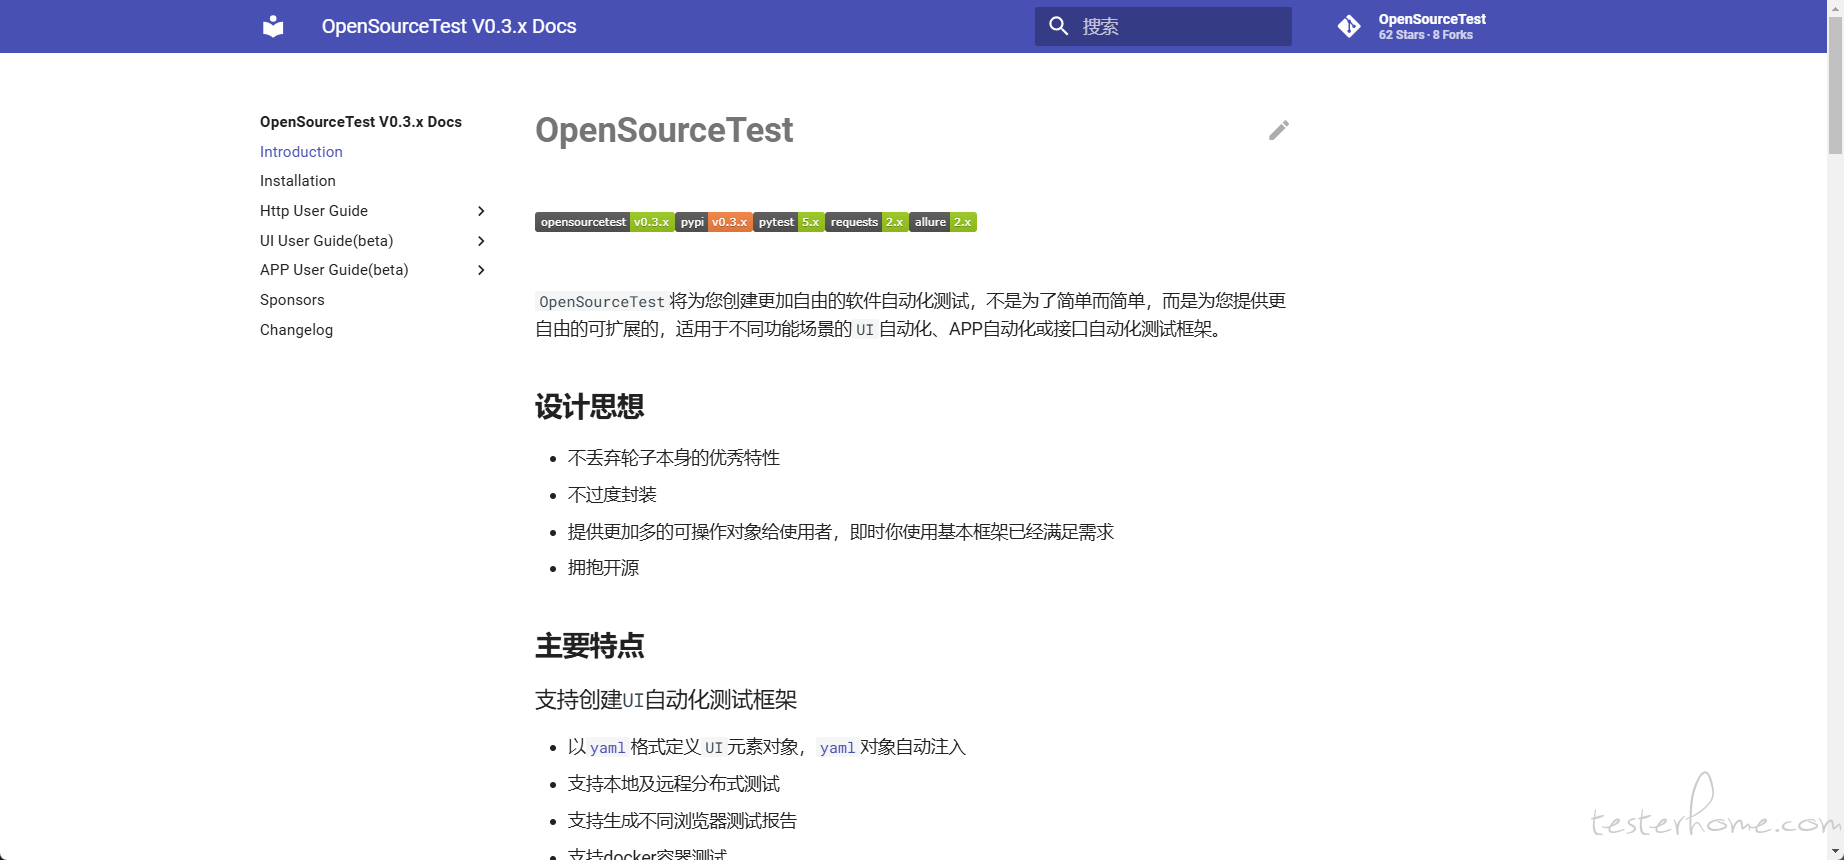Click the header title OpenSourceTest V0.3.x Docs
The height and width of the screenshot is (860, 1844).
click(449, 26)
